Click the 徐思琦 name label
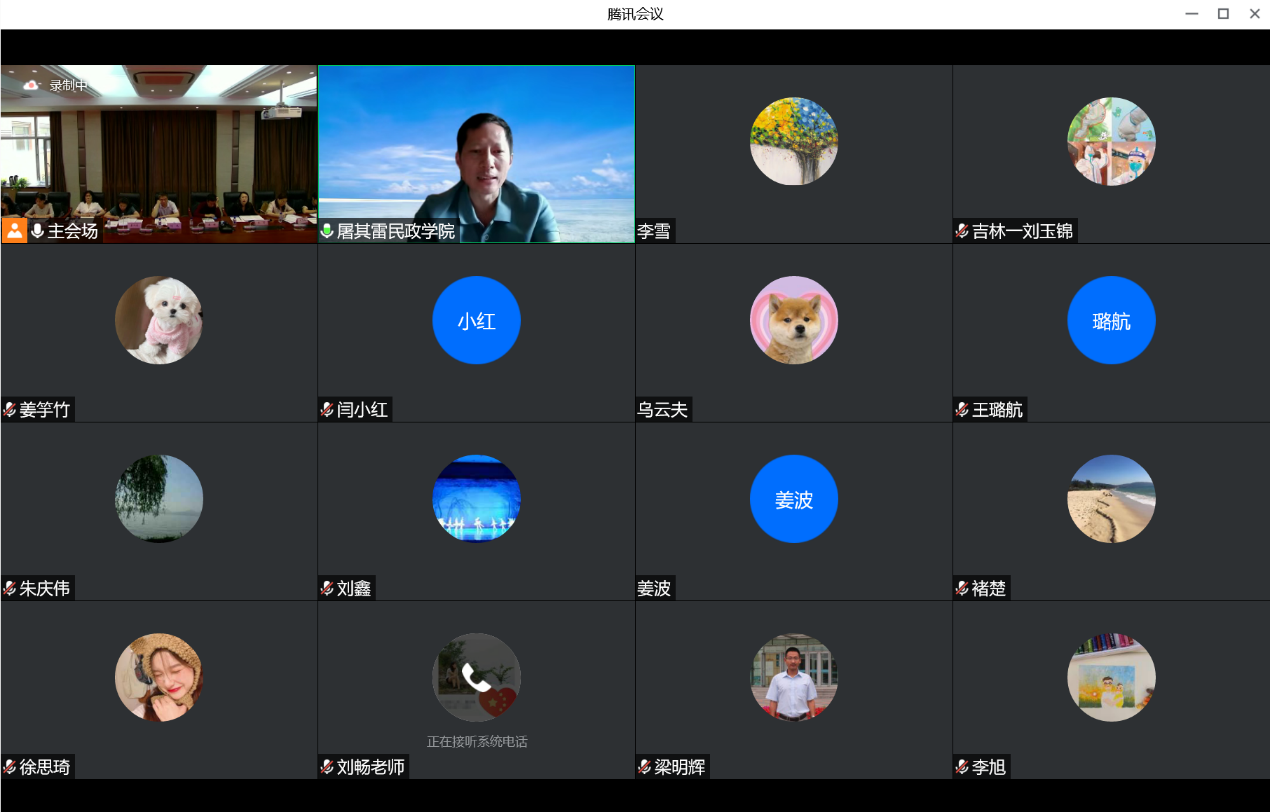The image size is (1270, 812). (45, 768)
